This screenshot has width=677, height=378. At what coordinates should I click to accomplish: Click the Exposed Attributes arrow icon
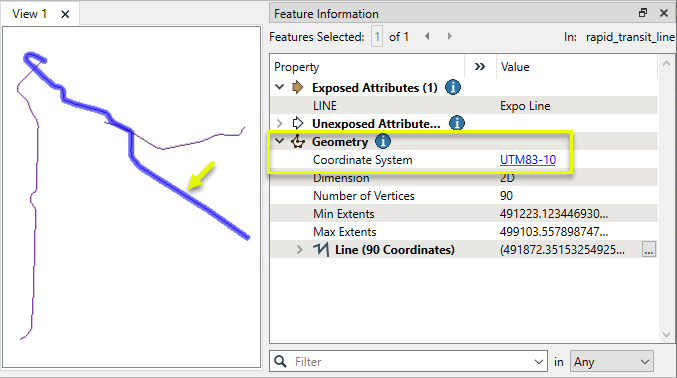coord(297,87)
